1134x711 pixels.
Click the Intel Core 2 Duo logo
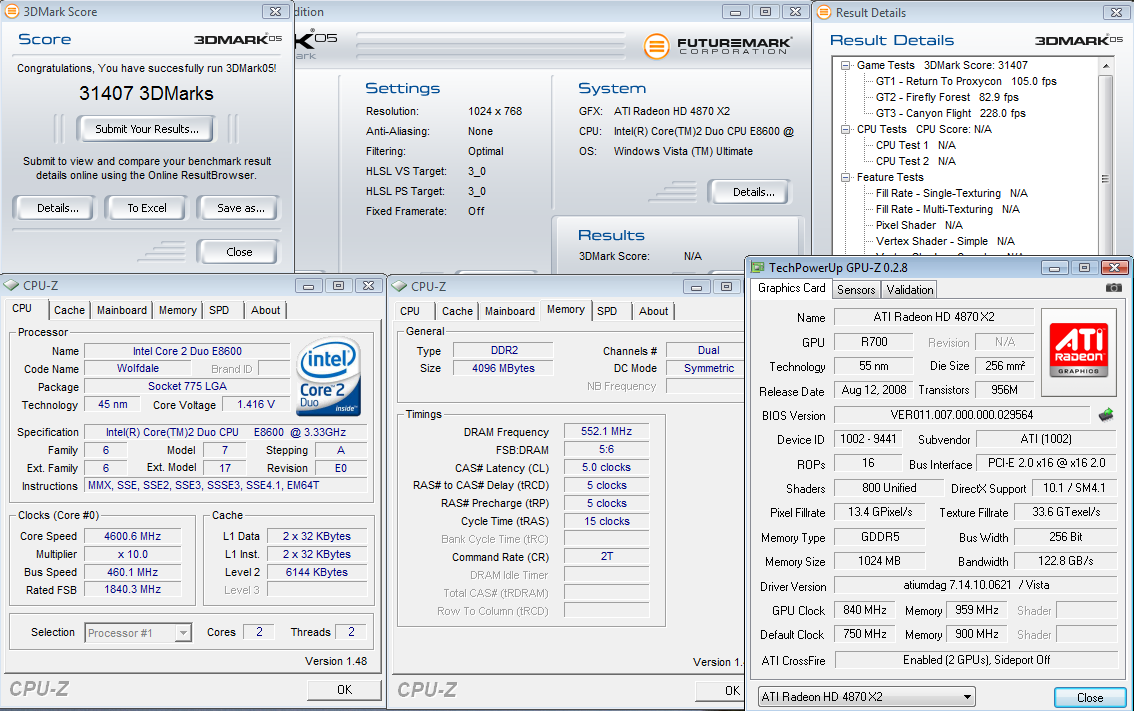coord(328,376)
